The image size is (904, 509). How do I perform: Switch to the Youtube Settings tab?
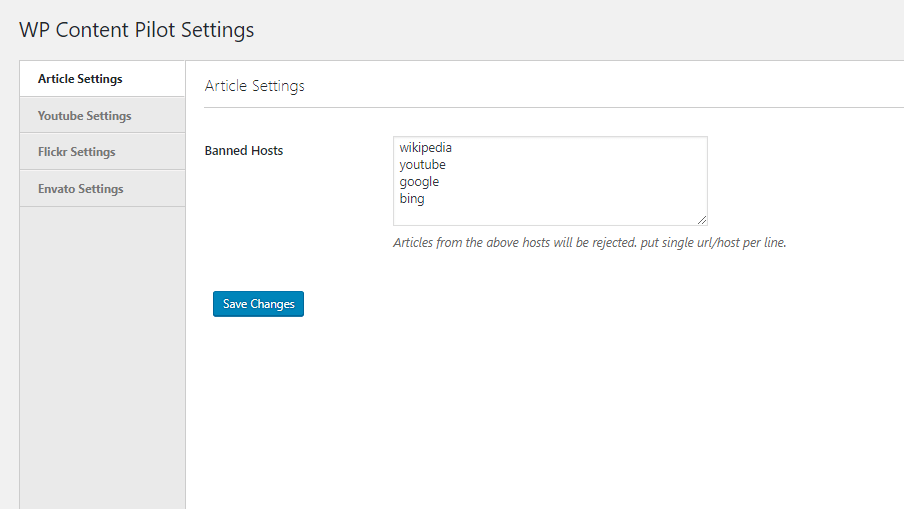click(x=84, y=116)
